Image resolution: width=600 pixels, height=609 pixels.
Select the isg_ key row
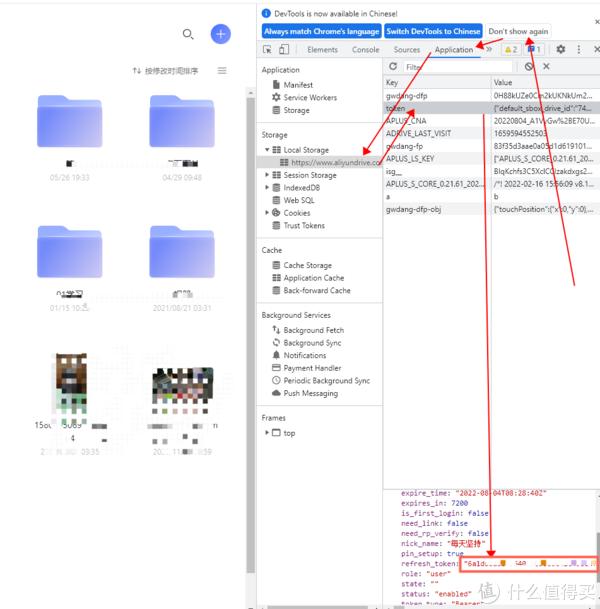coord(491,171)
